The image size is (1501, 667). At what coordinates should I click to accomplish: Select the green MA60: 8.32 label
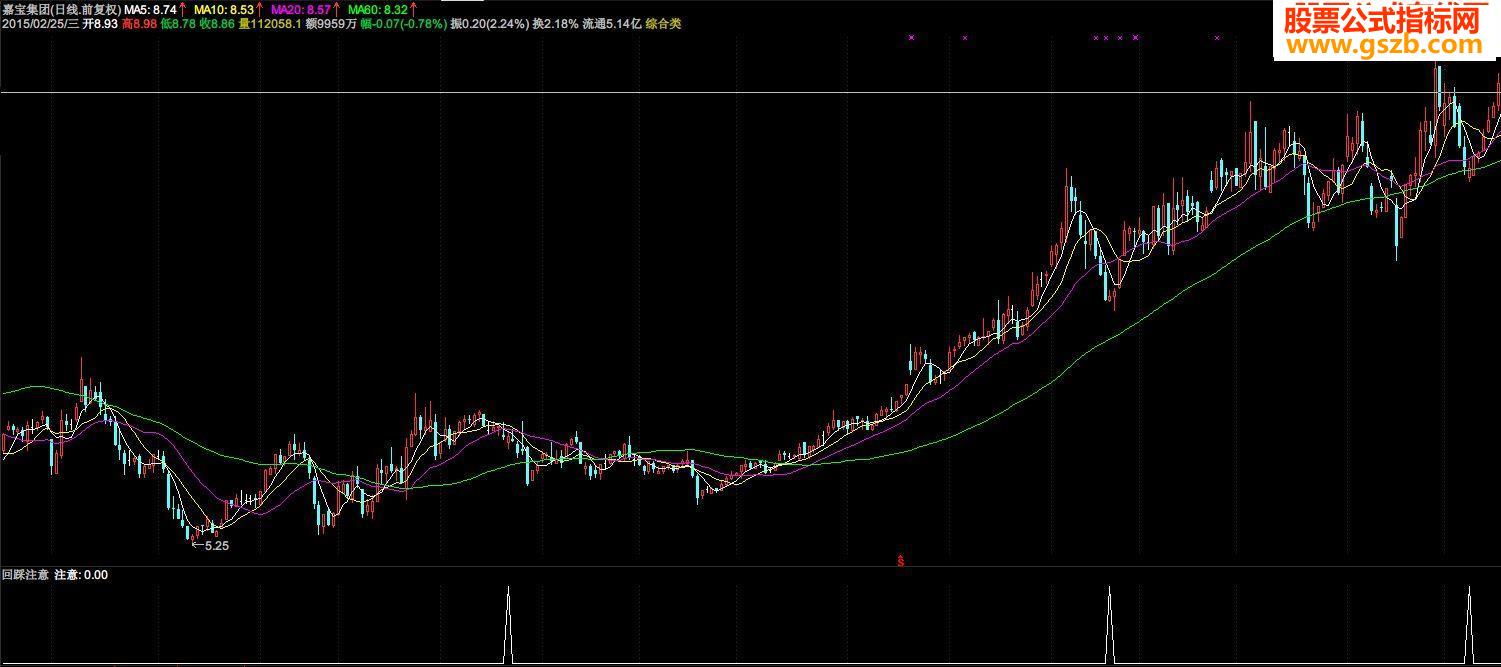click(378, 8)
